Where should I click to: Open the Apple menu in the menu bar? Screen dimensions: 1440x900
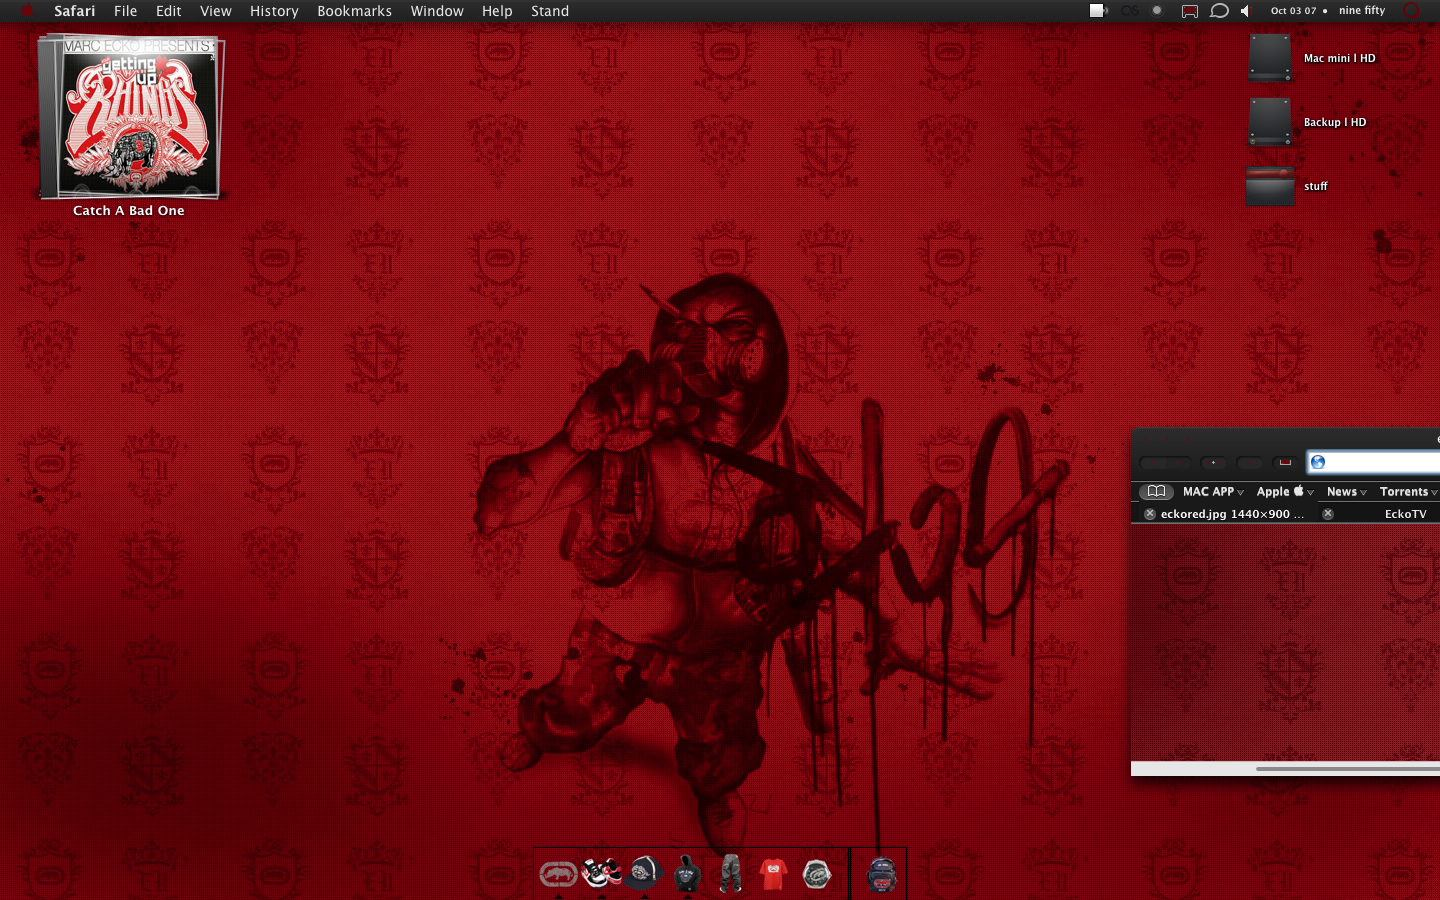27,11
